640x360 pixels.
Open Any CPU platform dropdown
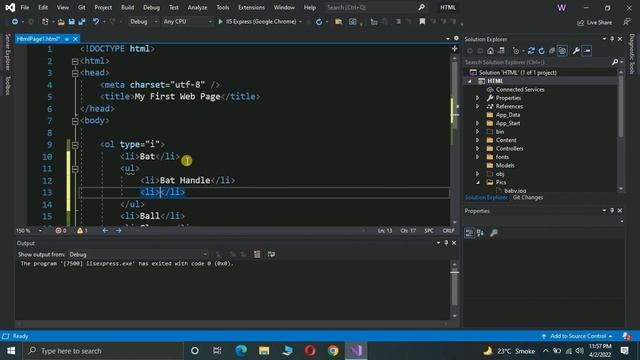coord(188,22)
